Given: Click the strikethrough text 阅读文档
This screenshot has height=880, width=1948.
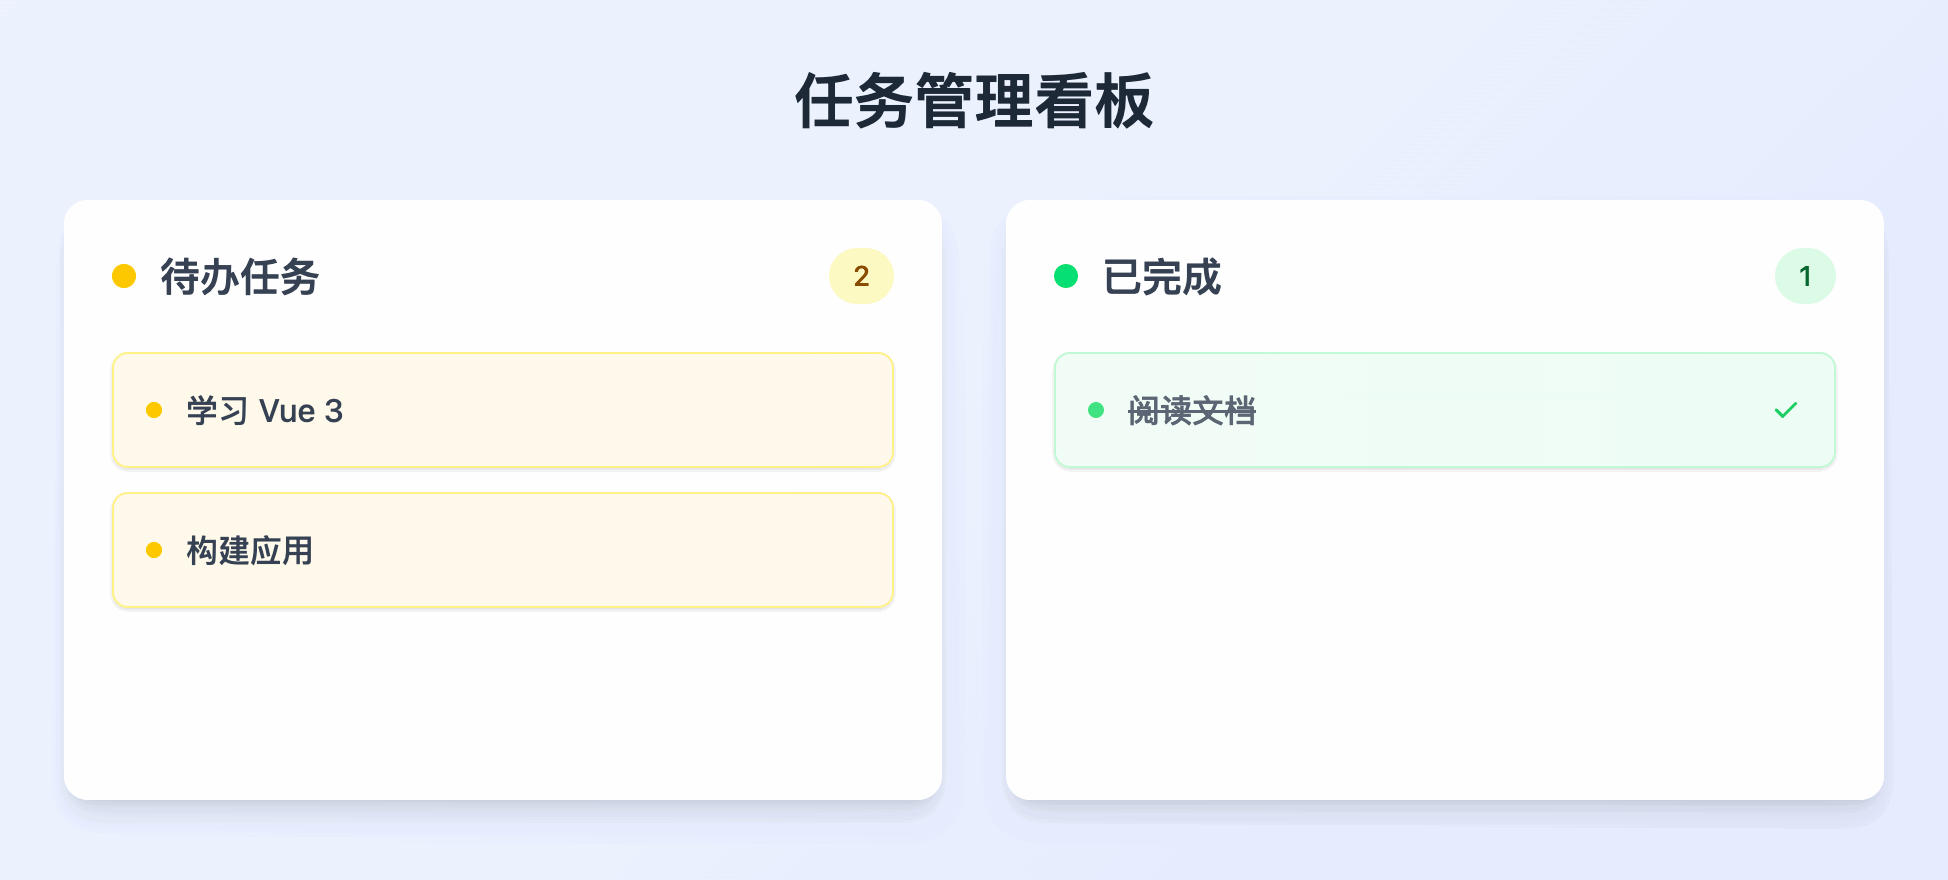Looking at the screenshot, I should pyautogui.click(x=1192, y=410).
